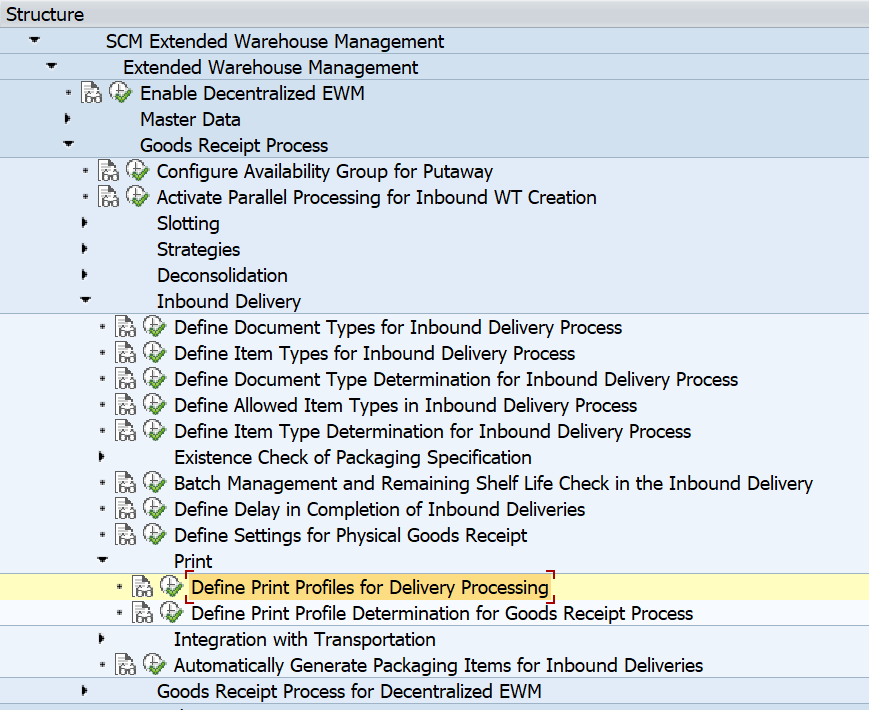
Task: Select 'Define Document Types for Inbound Delivery Process' text
Action: pos(398,328)
